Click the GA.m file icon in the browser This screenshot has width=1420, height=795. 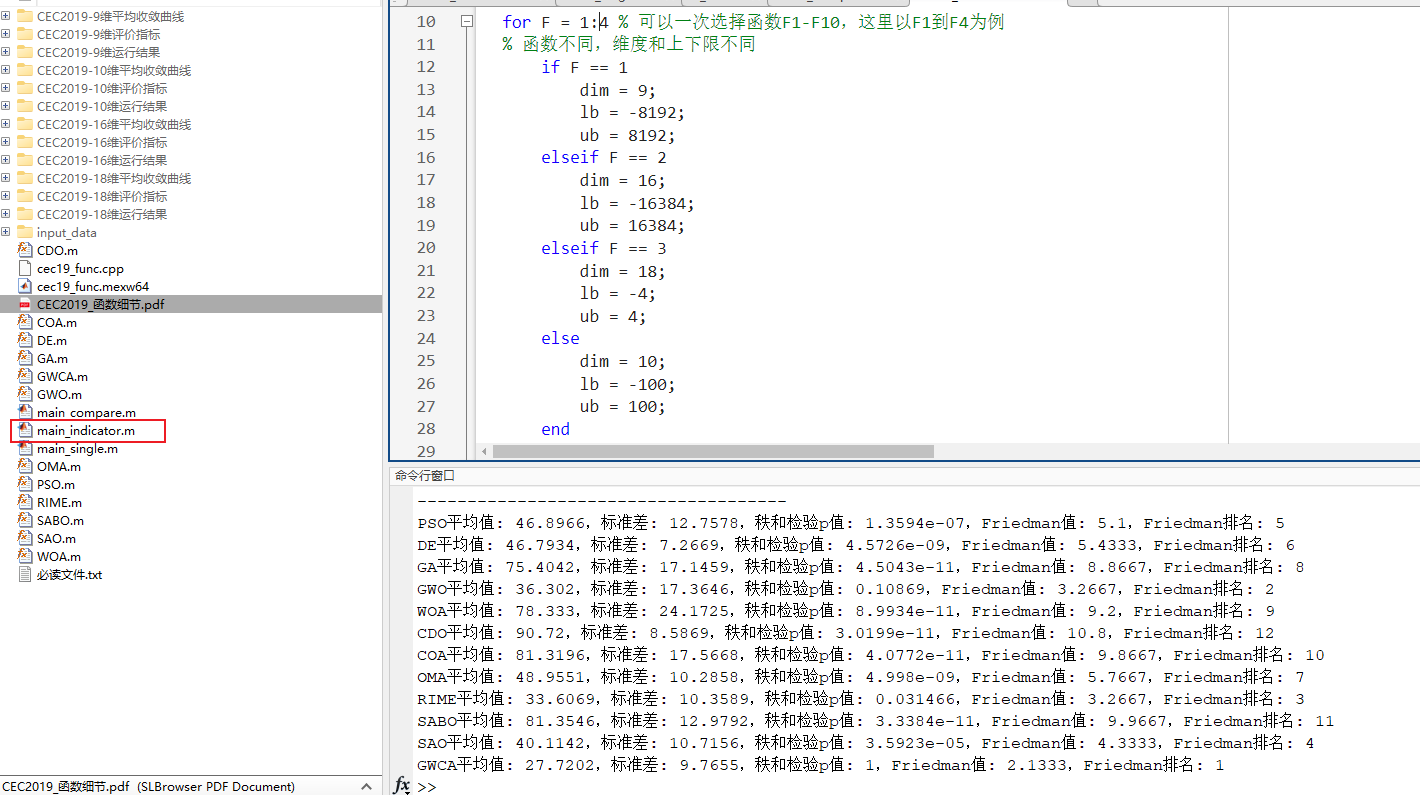pos(25,358)
